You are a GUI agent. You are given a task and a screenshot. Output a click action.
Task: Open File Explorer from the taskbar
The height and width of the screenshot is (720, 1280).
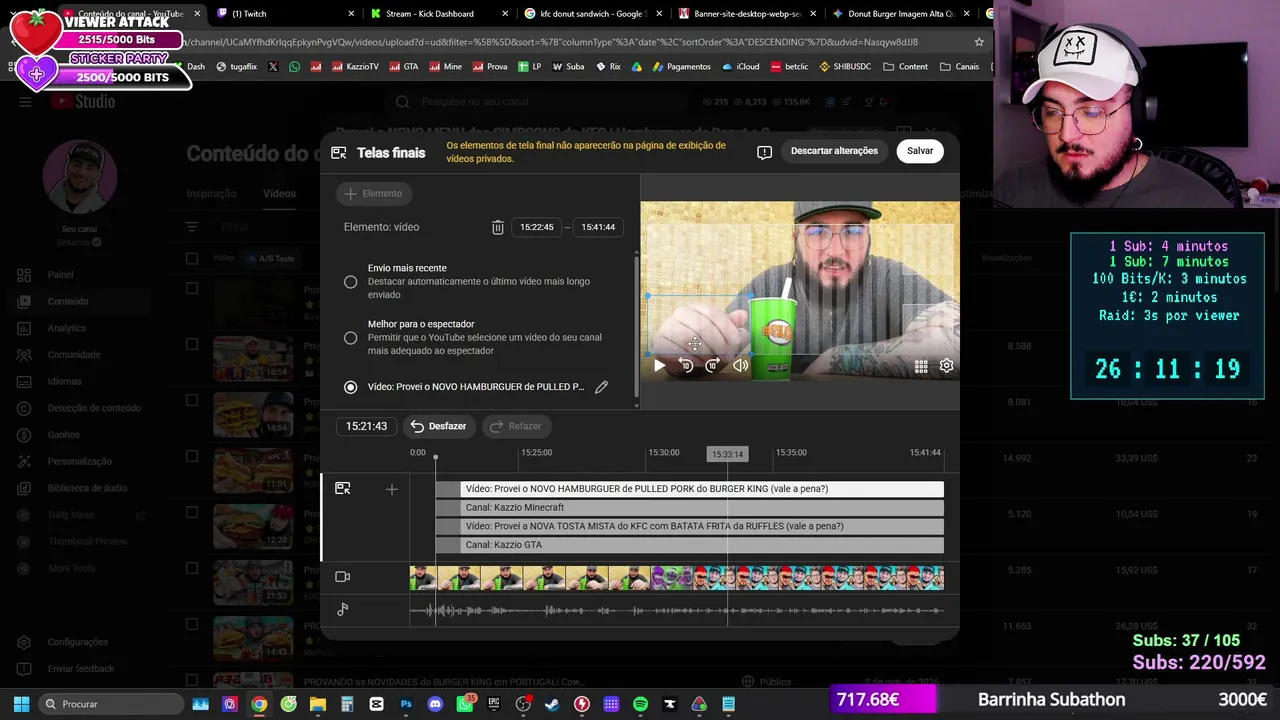click(x=318, y=704)
